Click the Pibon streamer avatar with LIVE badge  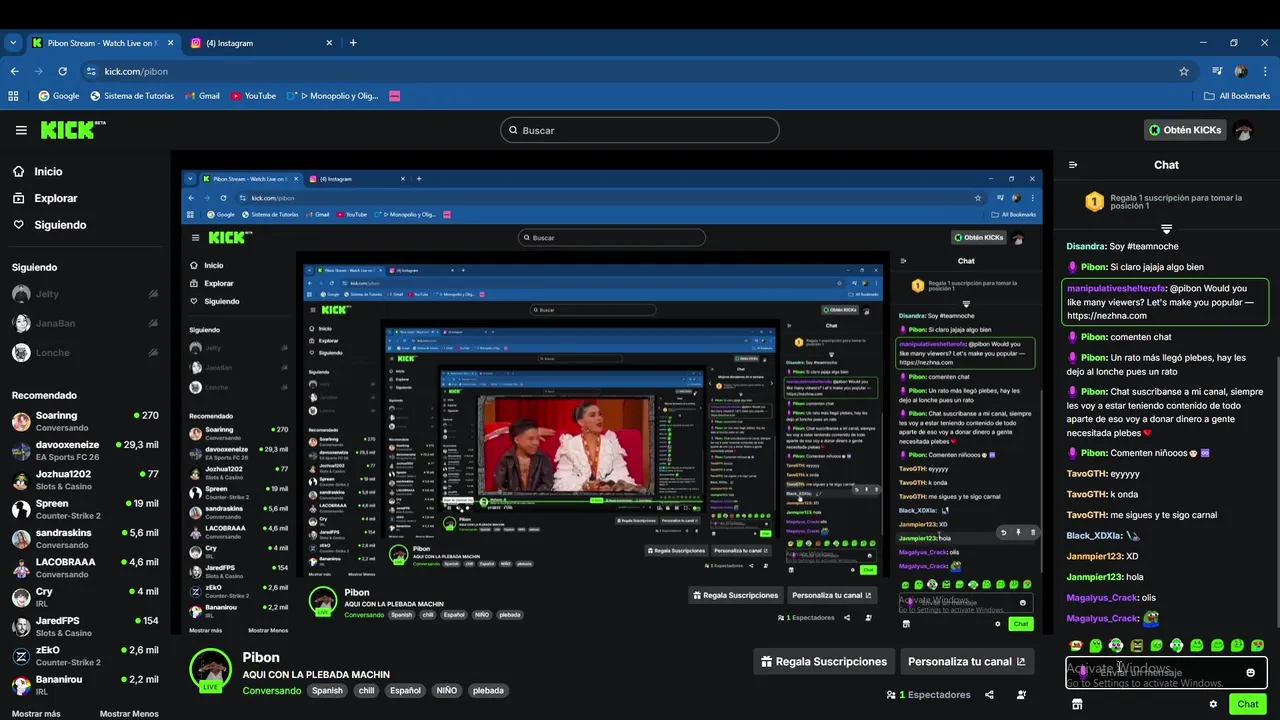point(211,670)
